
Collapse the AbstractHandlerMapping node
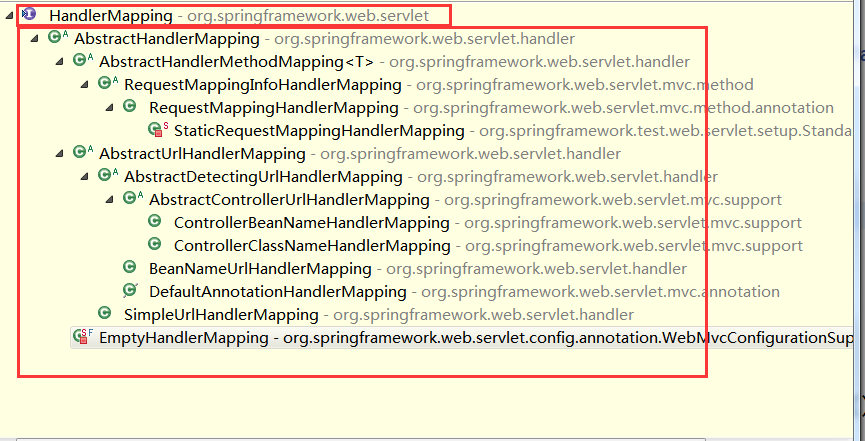pos(35,39)
